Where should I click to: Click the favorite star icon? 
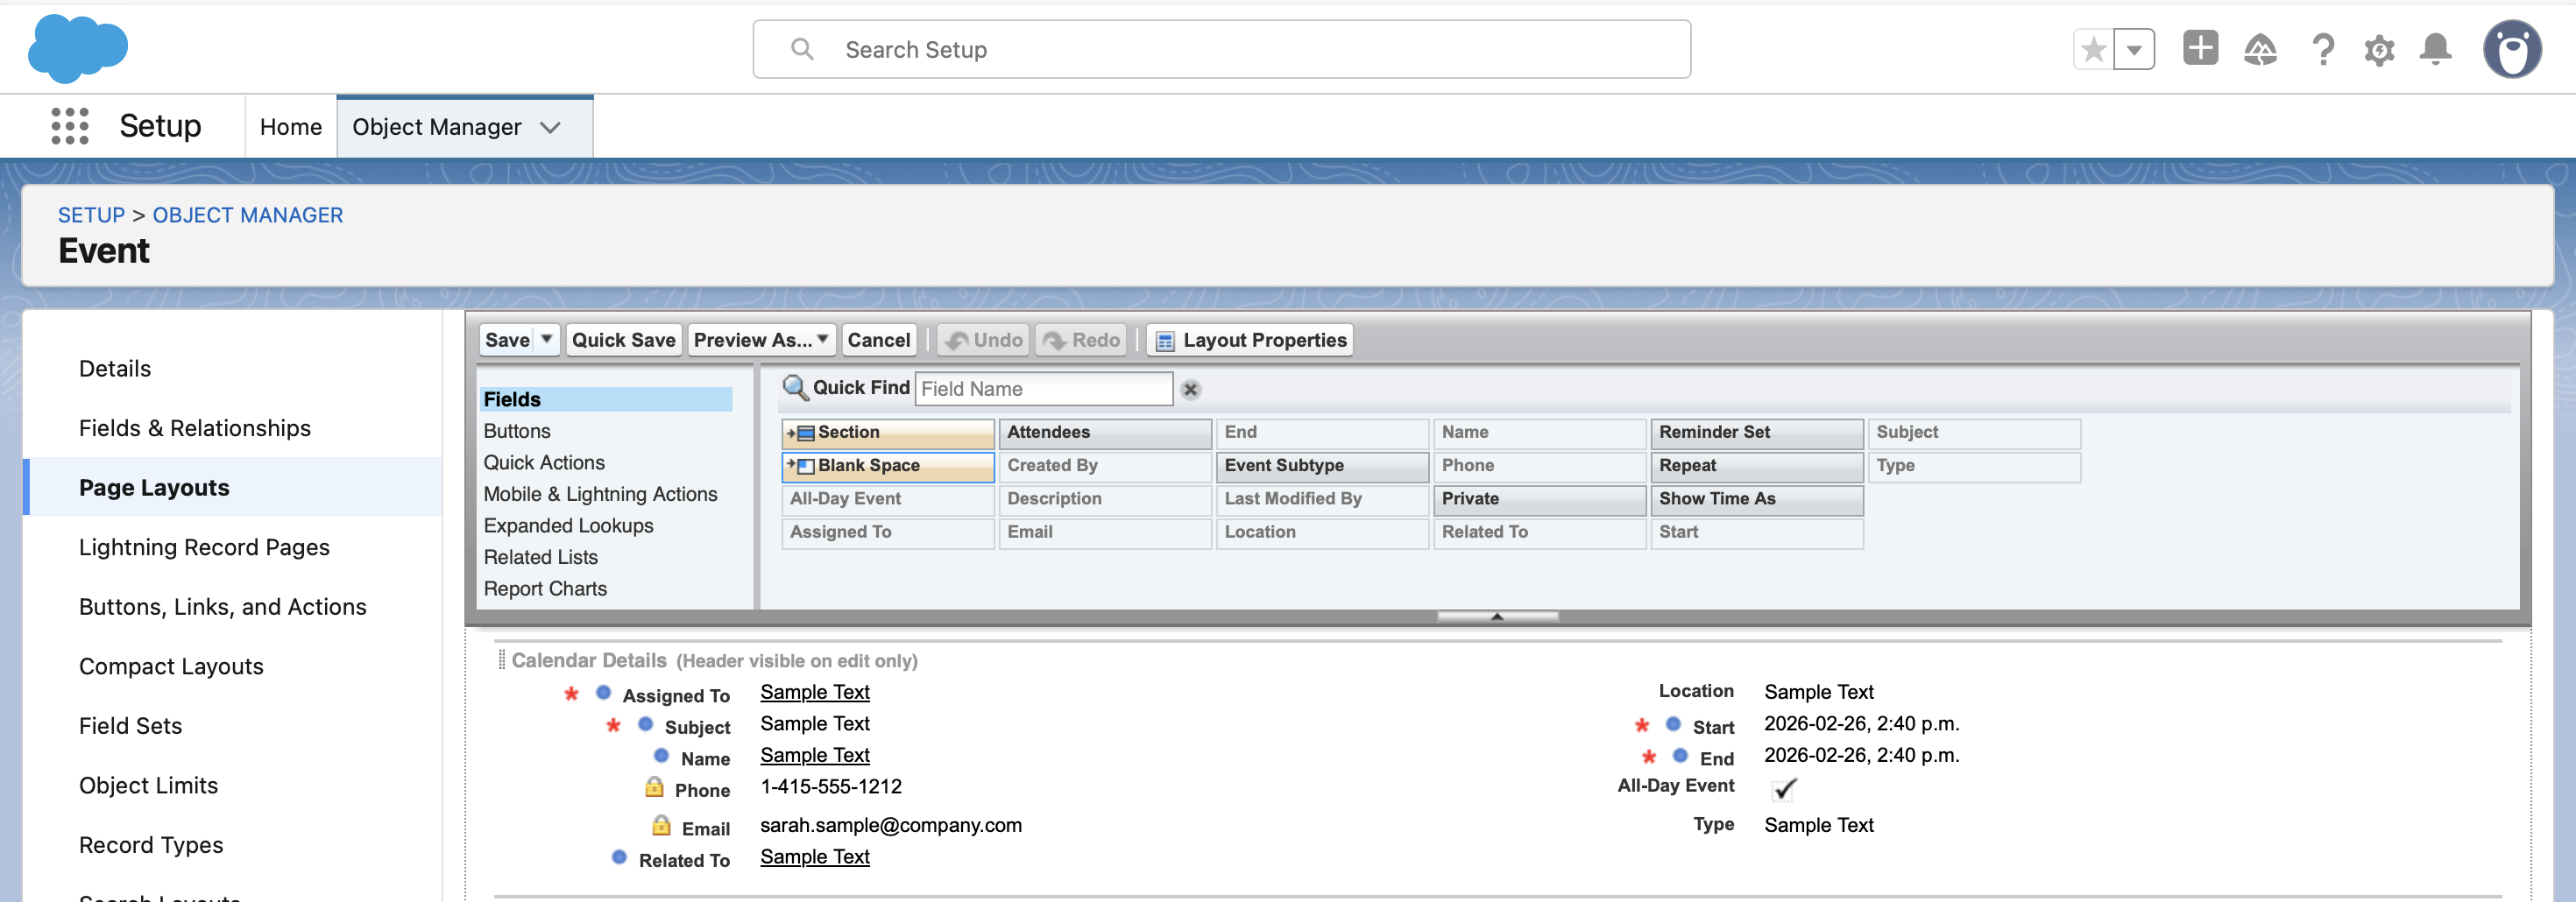(2093, 49)
